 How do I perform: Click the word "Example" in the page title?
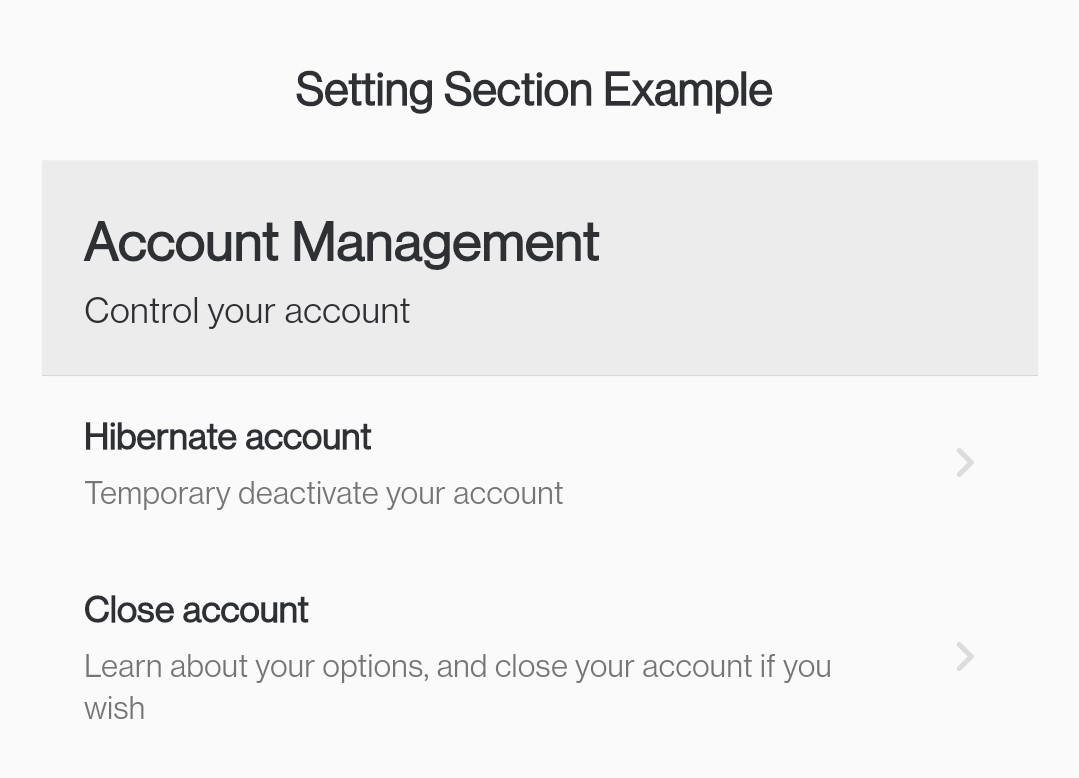(x=687, y=90)
